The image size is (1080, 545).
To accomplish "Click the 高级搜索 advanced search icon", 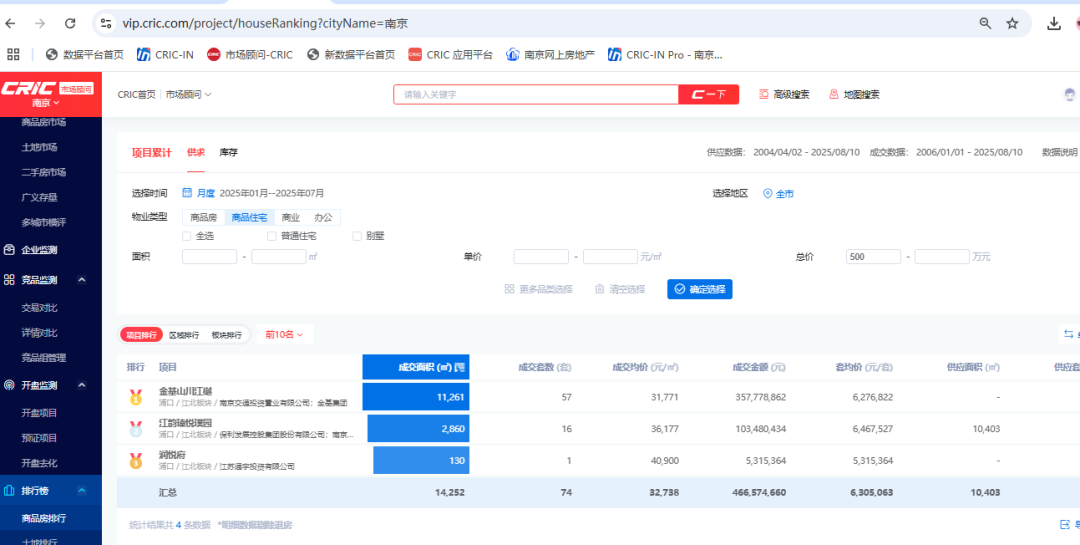I will click(x=764, y=95).
